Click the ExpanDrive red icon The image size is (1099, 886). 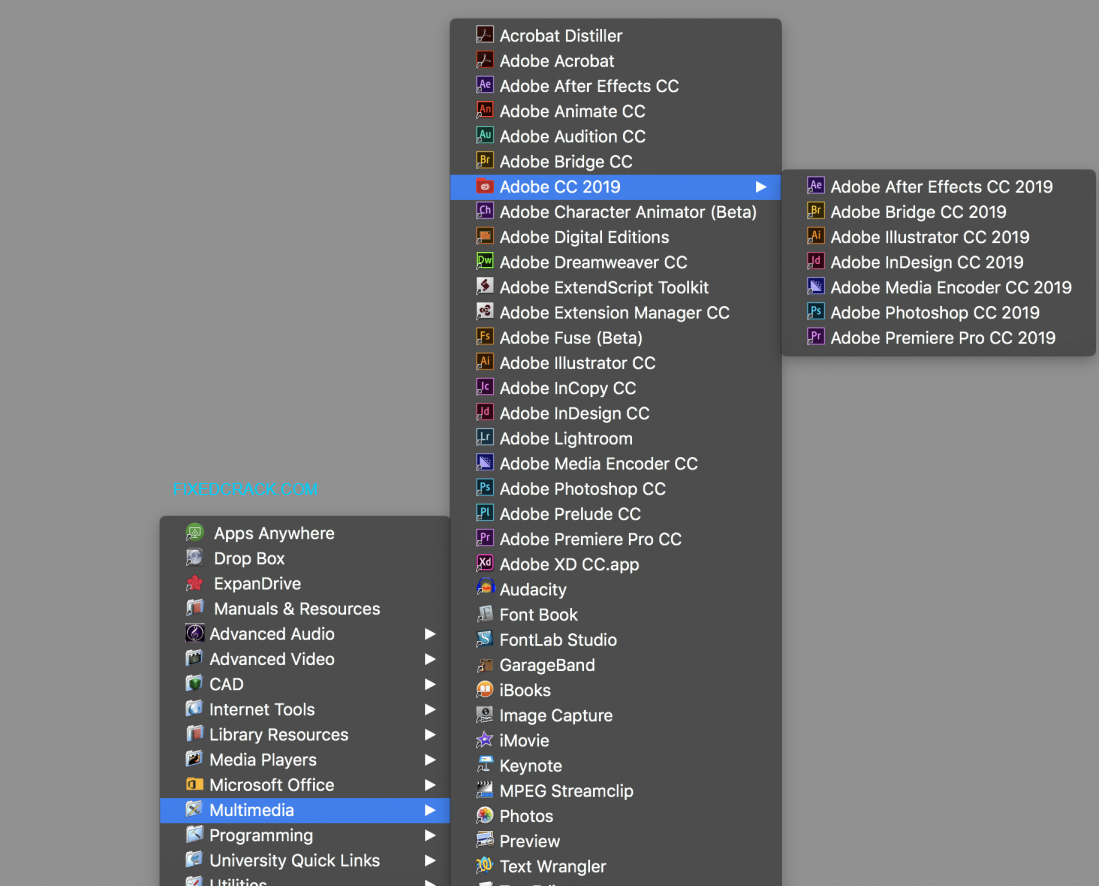click(194, 583)
